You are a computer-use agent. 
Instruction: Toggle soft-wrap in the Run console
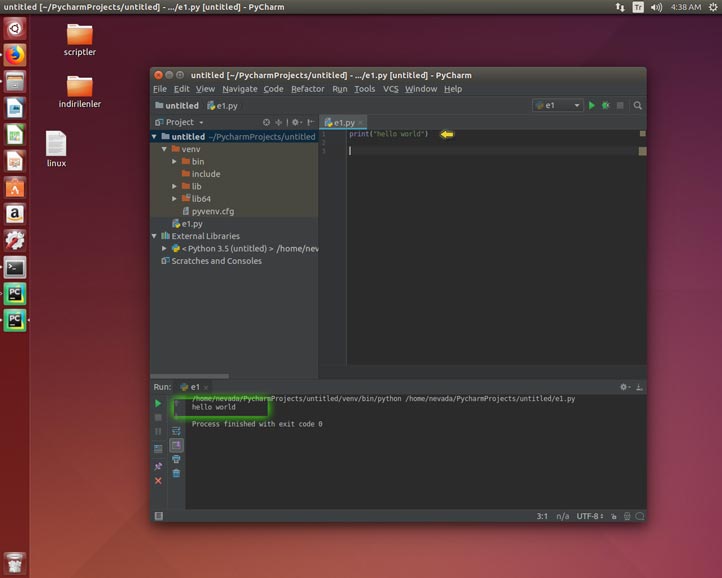pyautogui.click(x=176, y=431)
